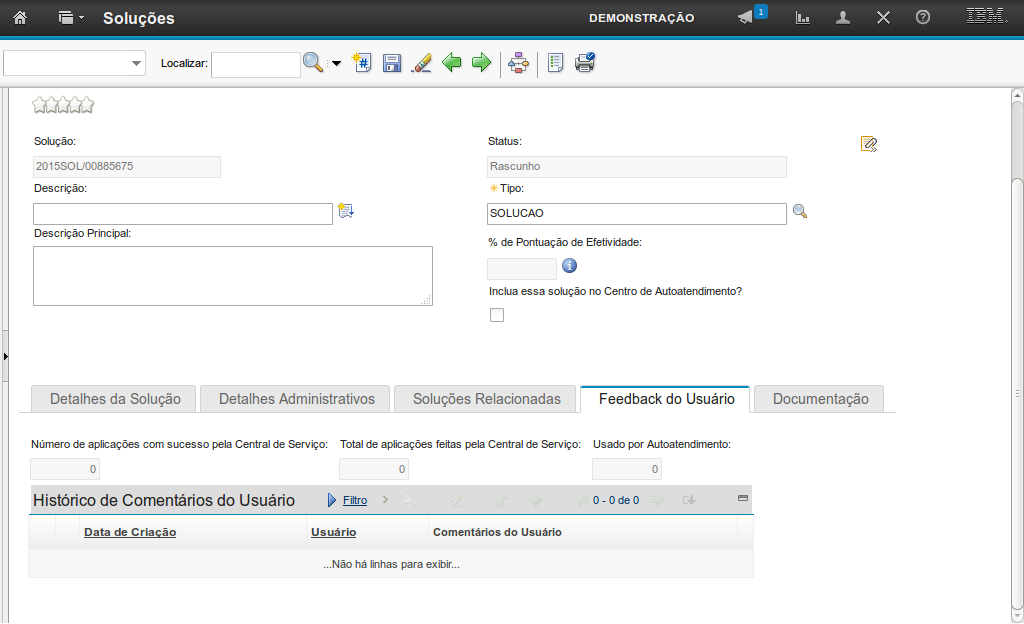Open the Go To applications menu
The image size is (1024, 624).
tap(70, 18)
